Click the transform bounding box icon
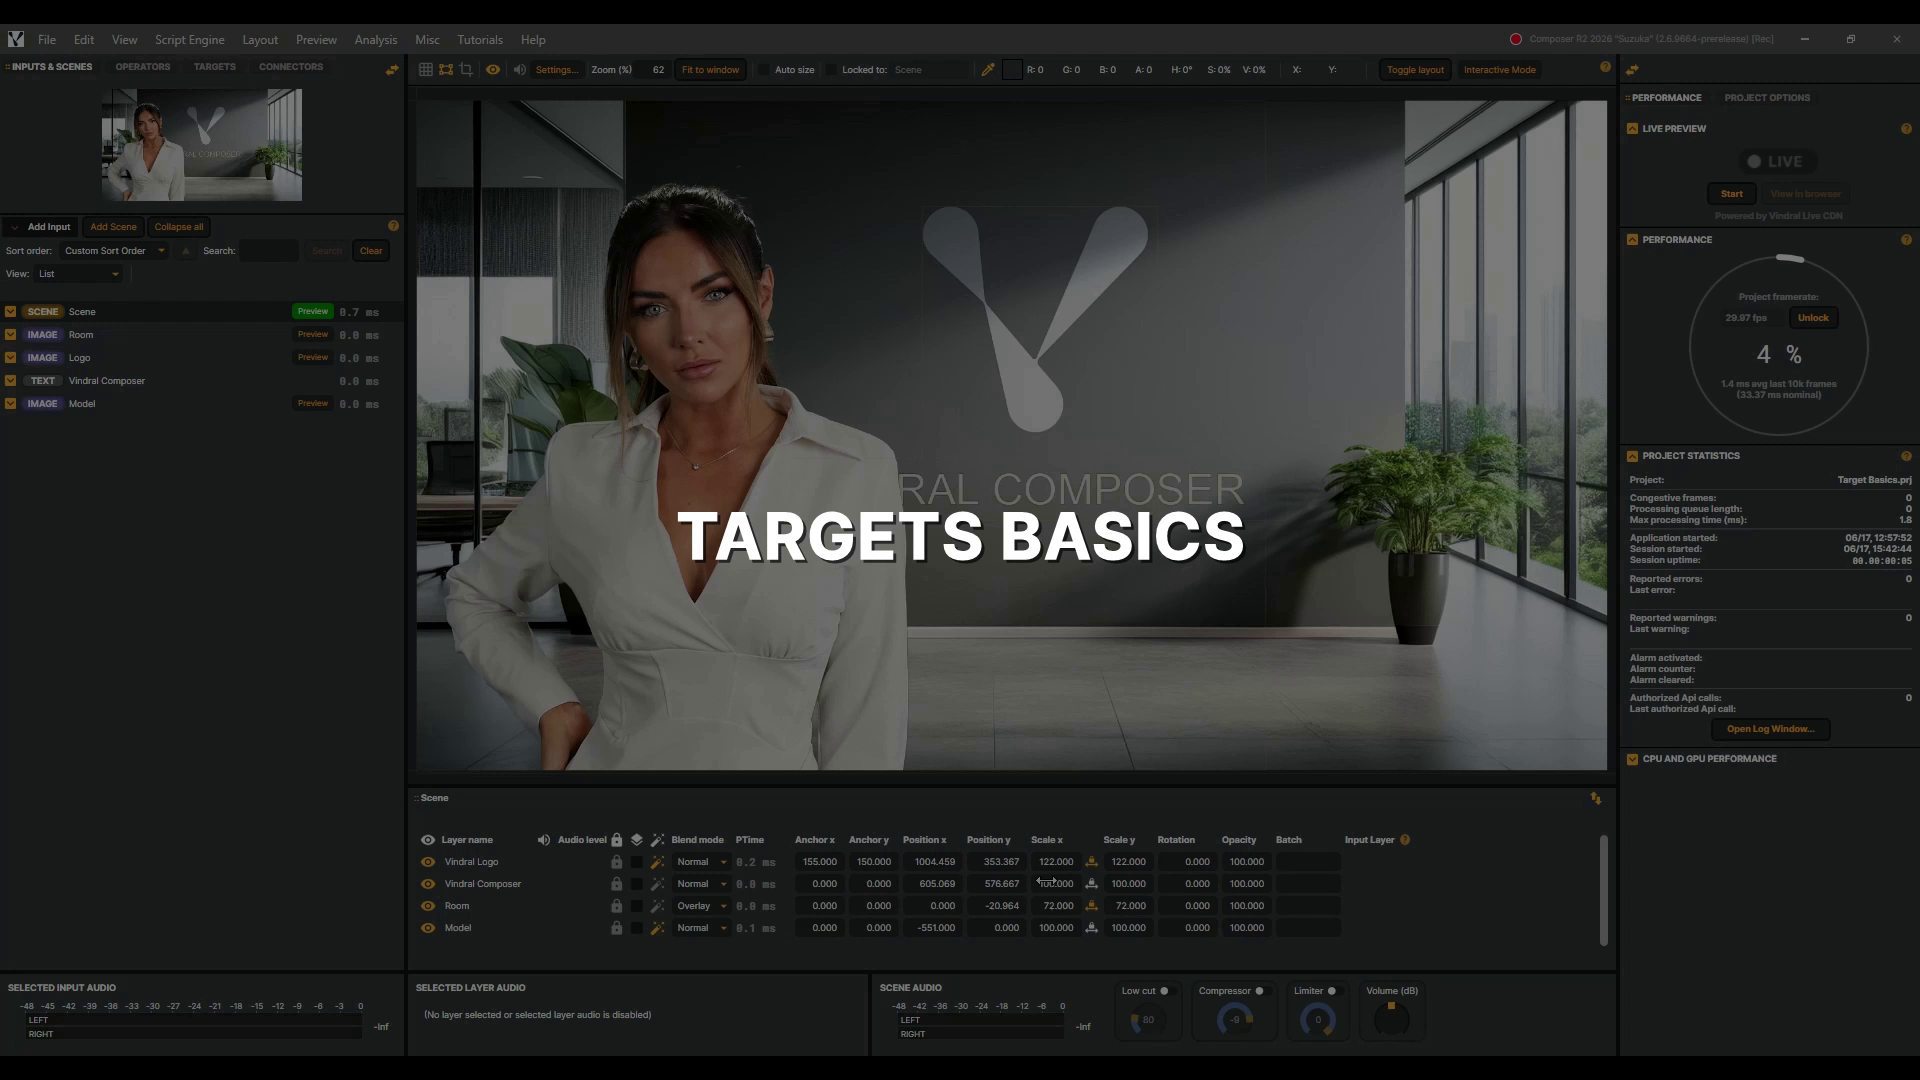Screen dimensions: 1920x1080 [x=446, y=70]
